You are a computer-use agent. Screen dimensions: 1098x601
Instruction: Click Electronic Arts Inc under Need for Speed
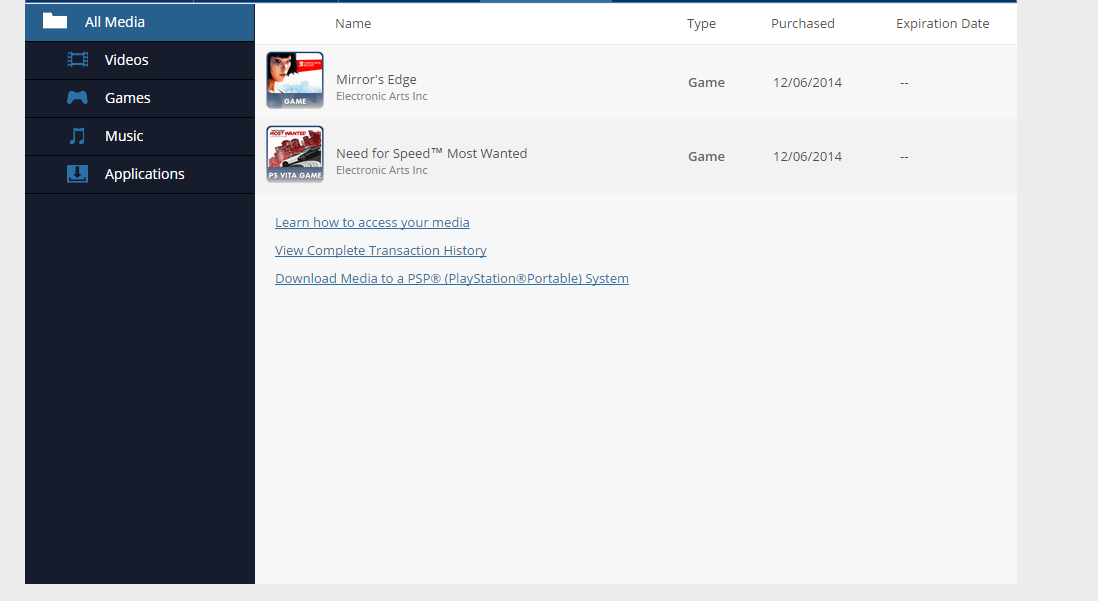[x=382, y=170]
